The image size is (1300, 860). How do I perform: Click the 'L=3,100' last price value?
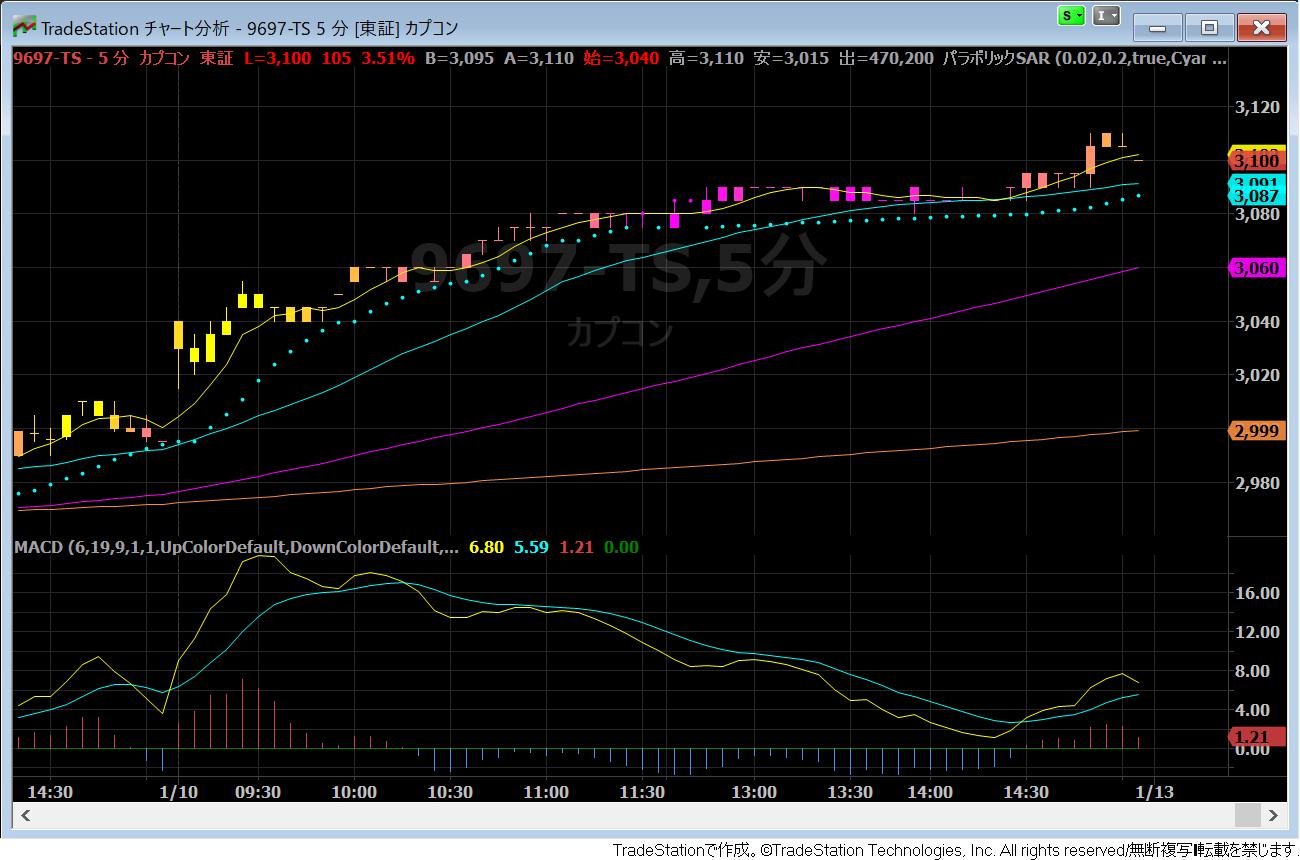[x=278, y=58]
